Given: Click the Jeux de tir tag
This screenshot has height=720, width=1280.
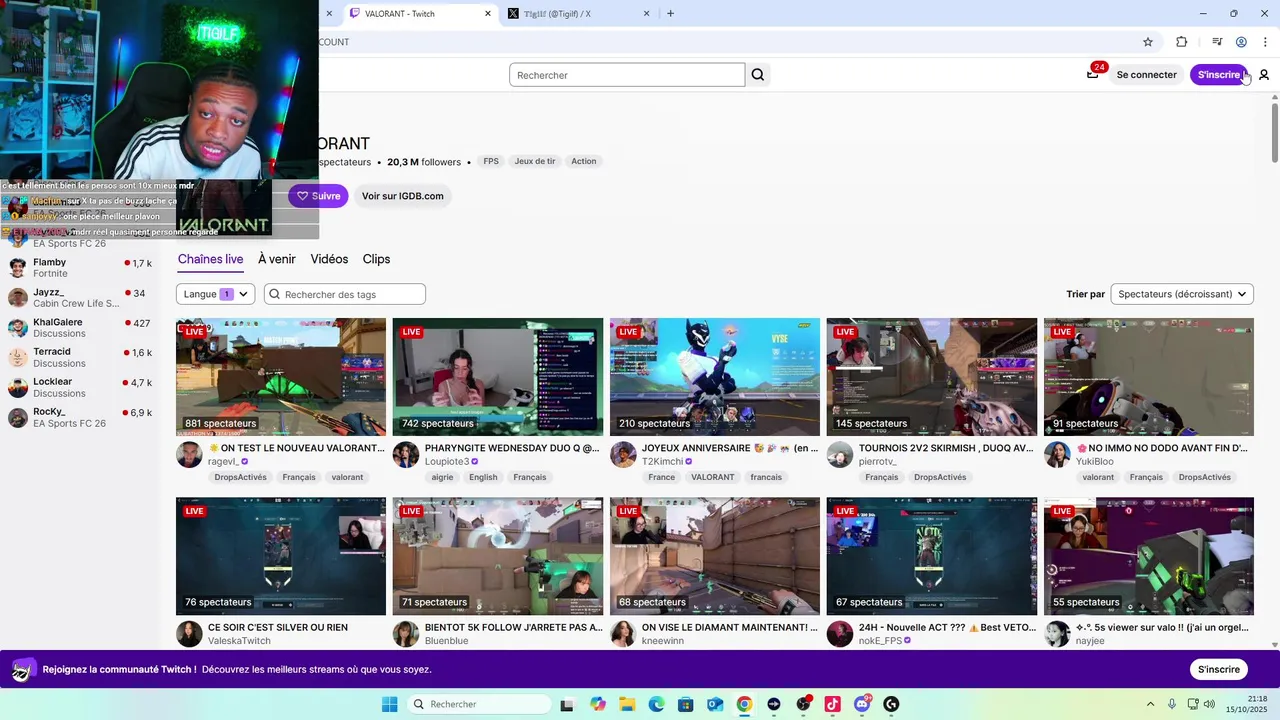Looking at the screenshot, I should pos(535,161).
